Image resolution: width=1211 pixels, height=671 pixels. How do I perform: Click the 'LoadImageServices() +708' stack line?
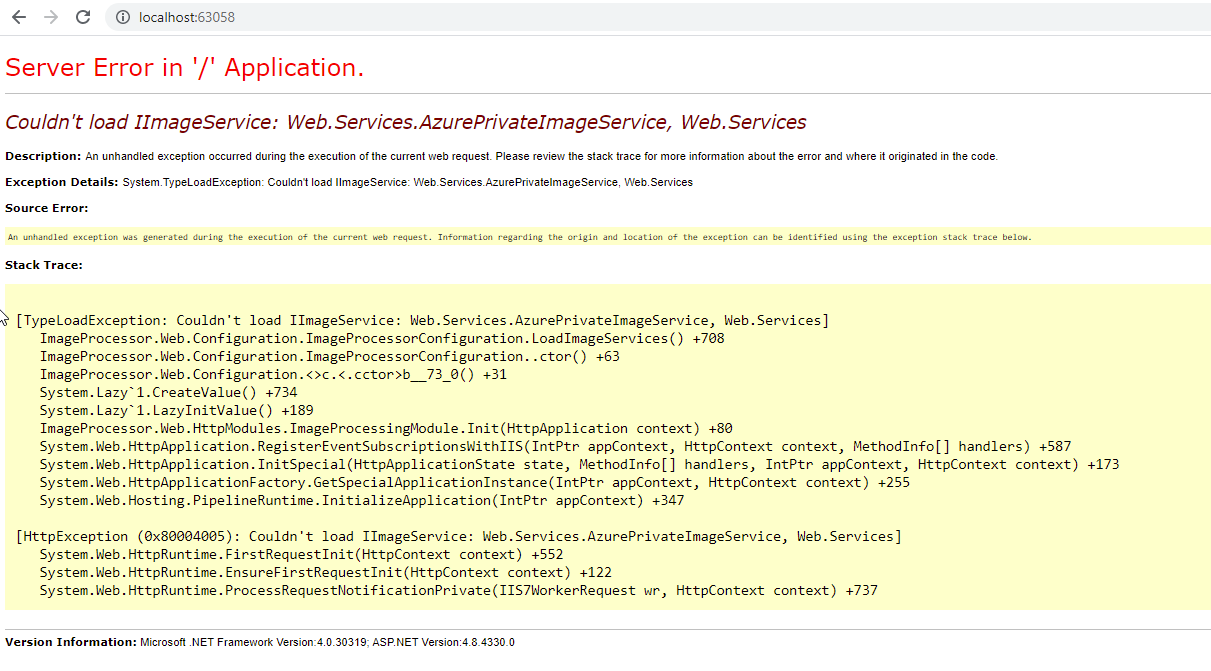(x=382, y=338)
